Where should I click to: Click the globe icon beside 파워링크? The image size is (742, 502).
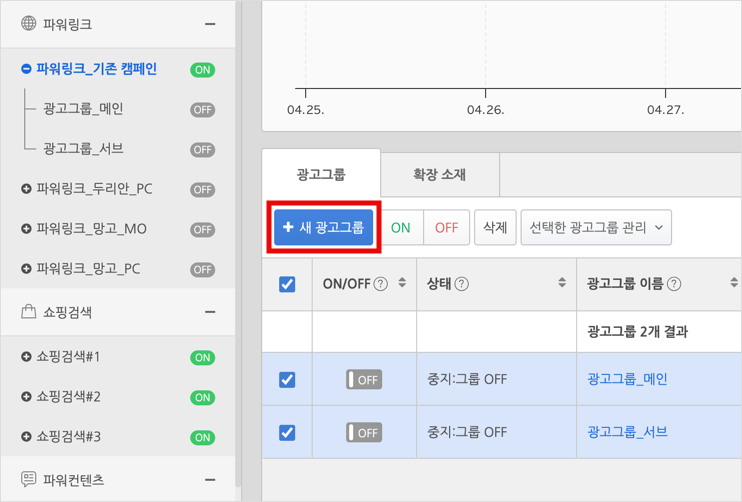coord(28,23)
